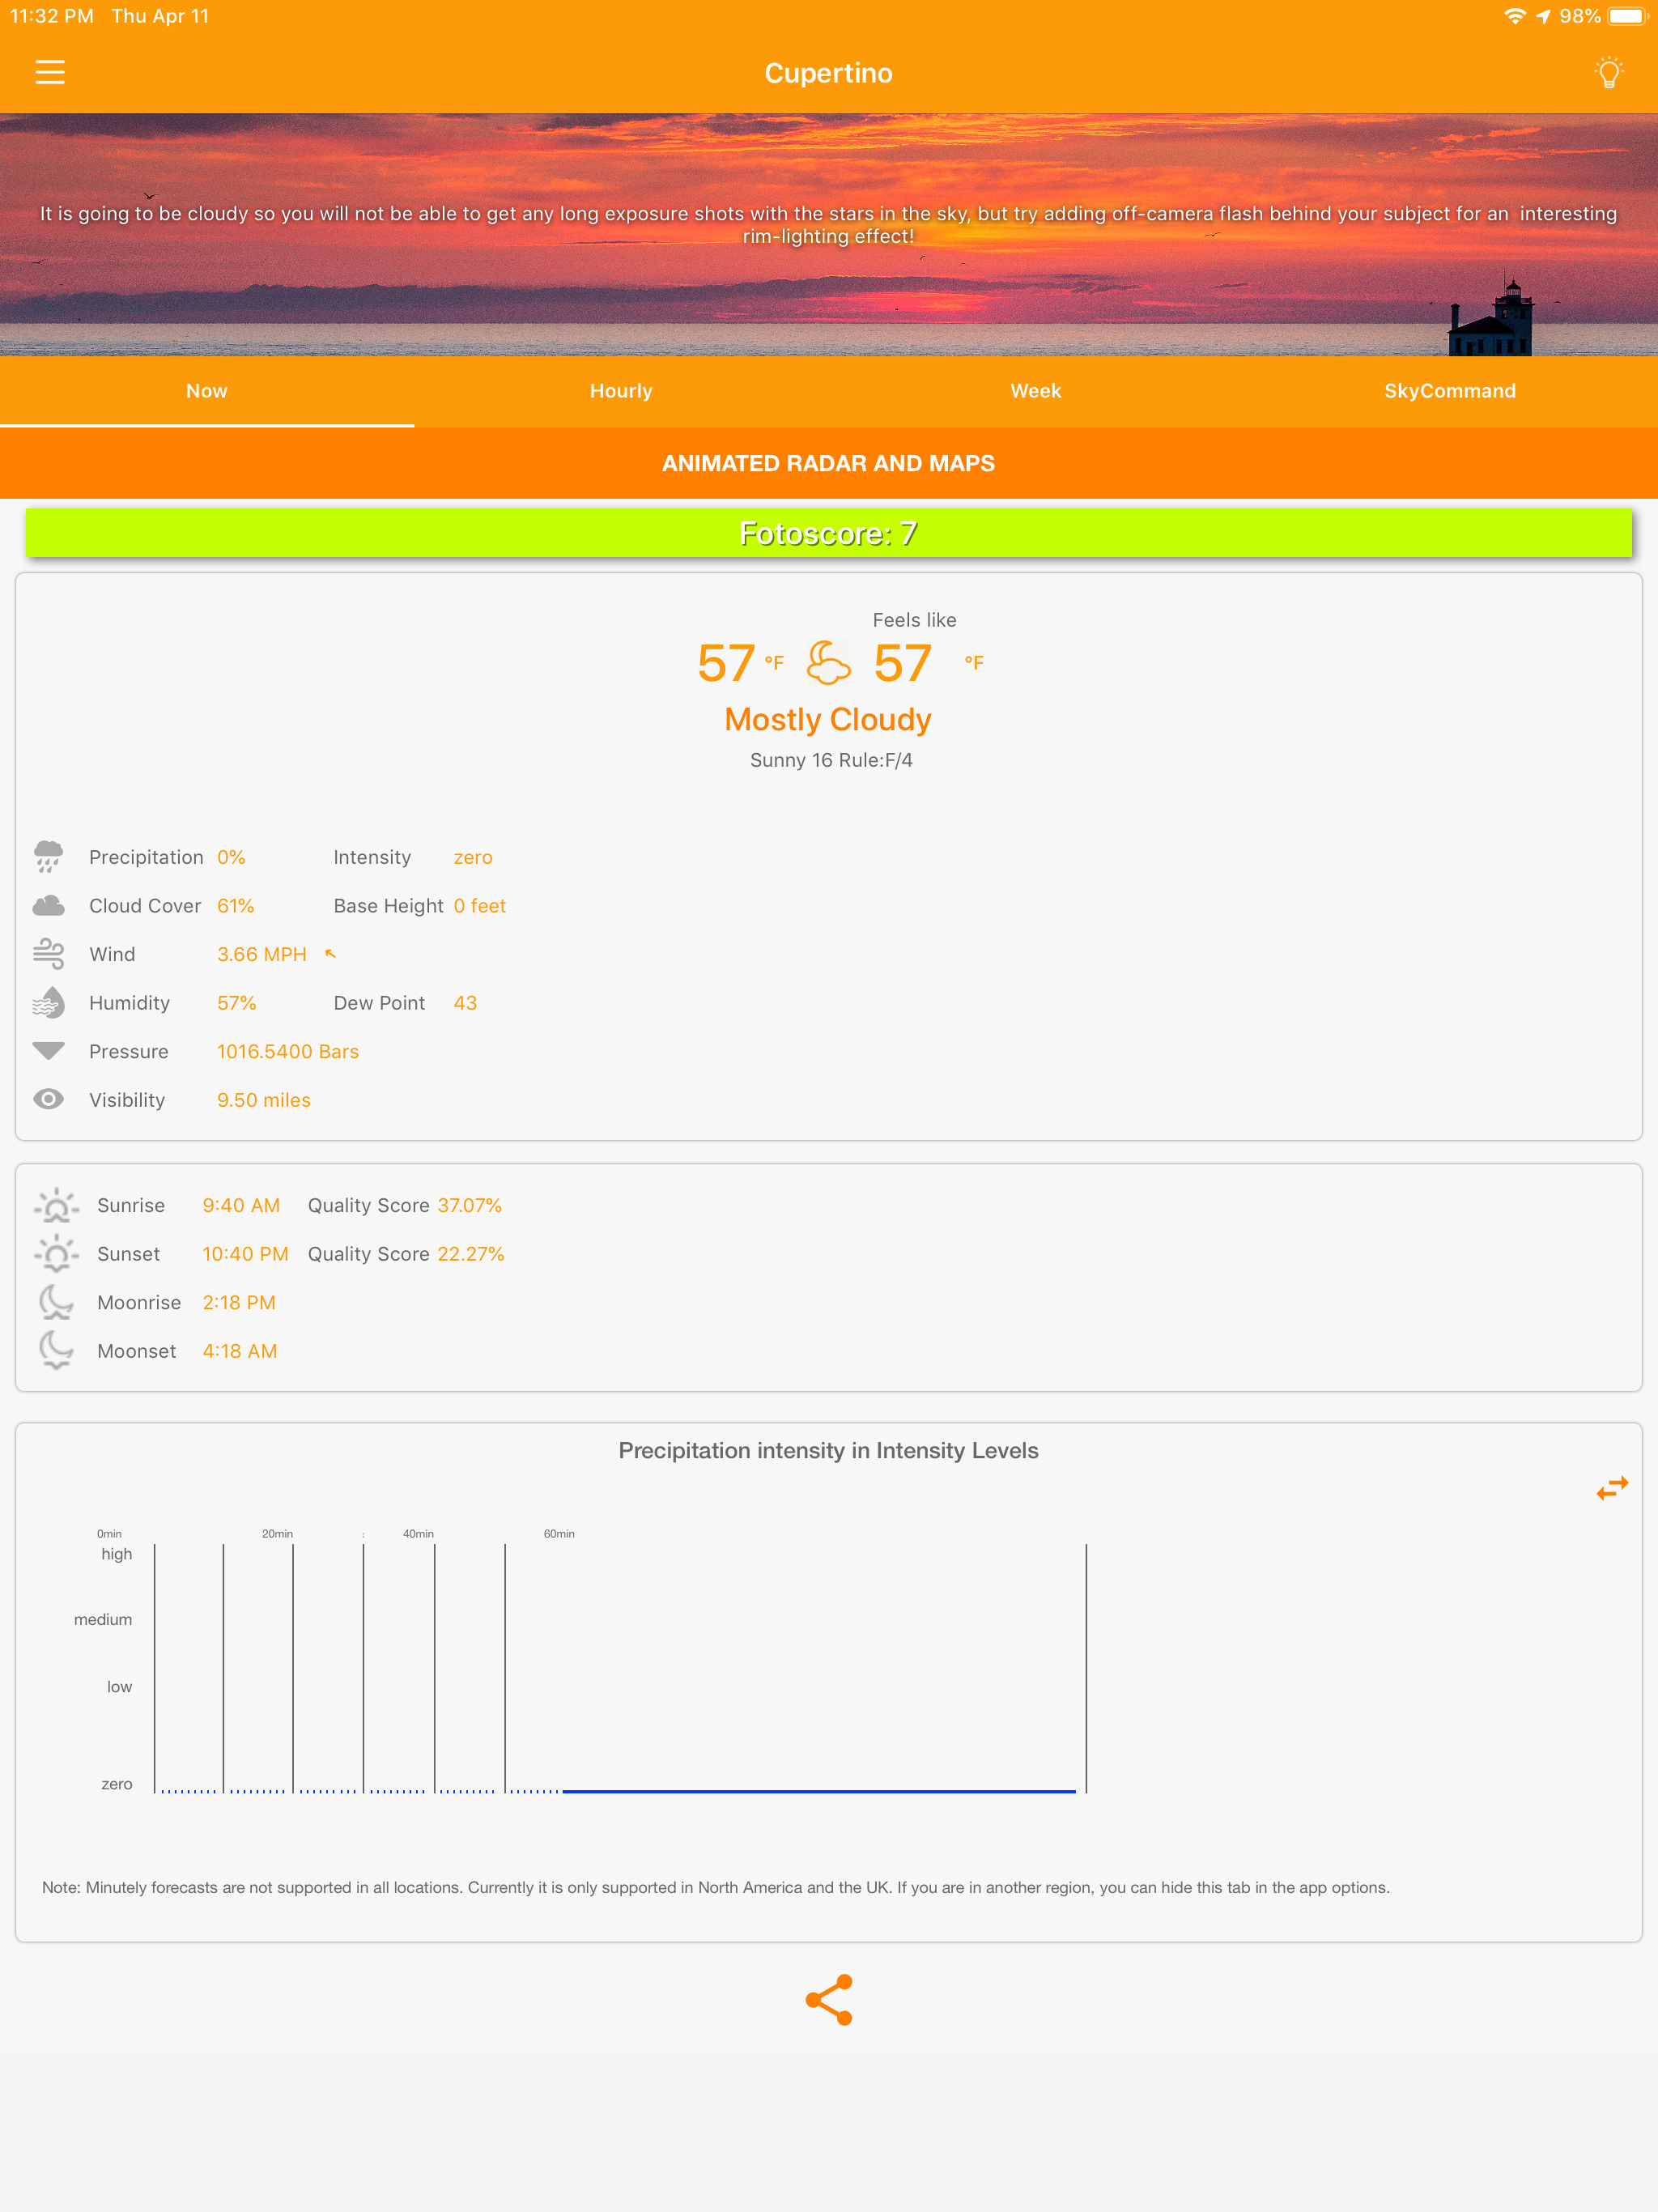The width and height of the screenshot is (1658, 2212).
Task: Tap the lightbulb tips icon
Action: pyautogui.click(x=1609, y=72)
